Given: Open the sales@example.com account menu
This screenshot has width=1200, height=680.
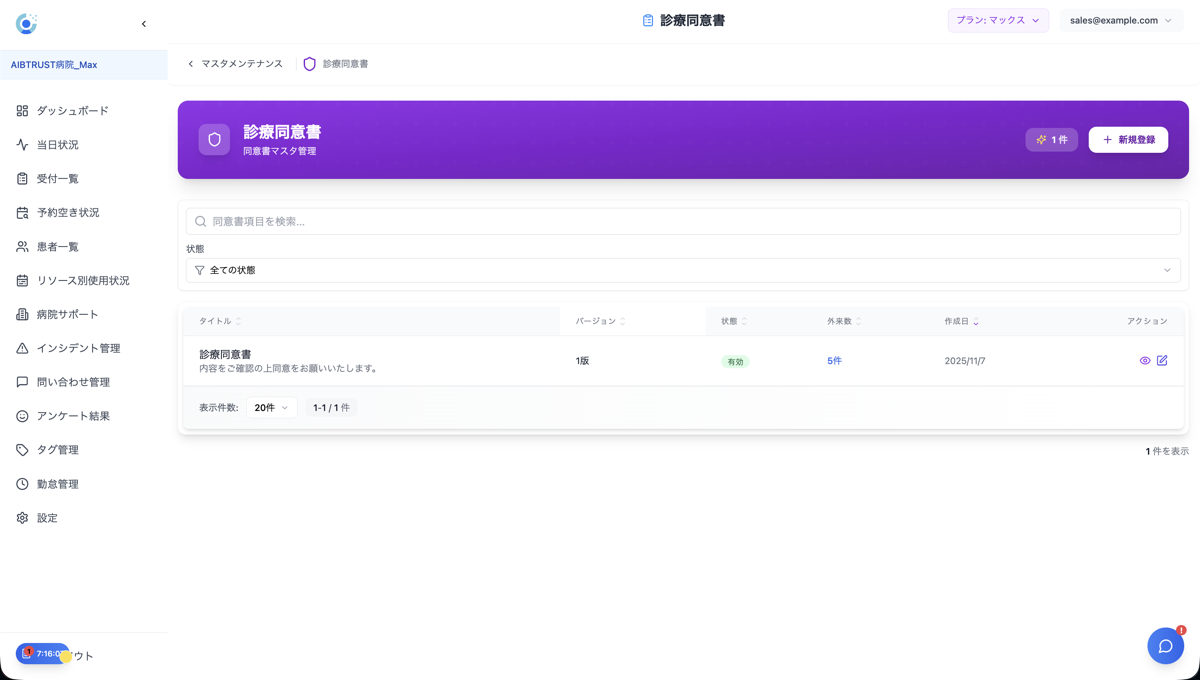Looking at the screenshot, I should click(x=1121, y=20).
